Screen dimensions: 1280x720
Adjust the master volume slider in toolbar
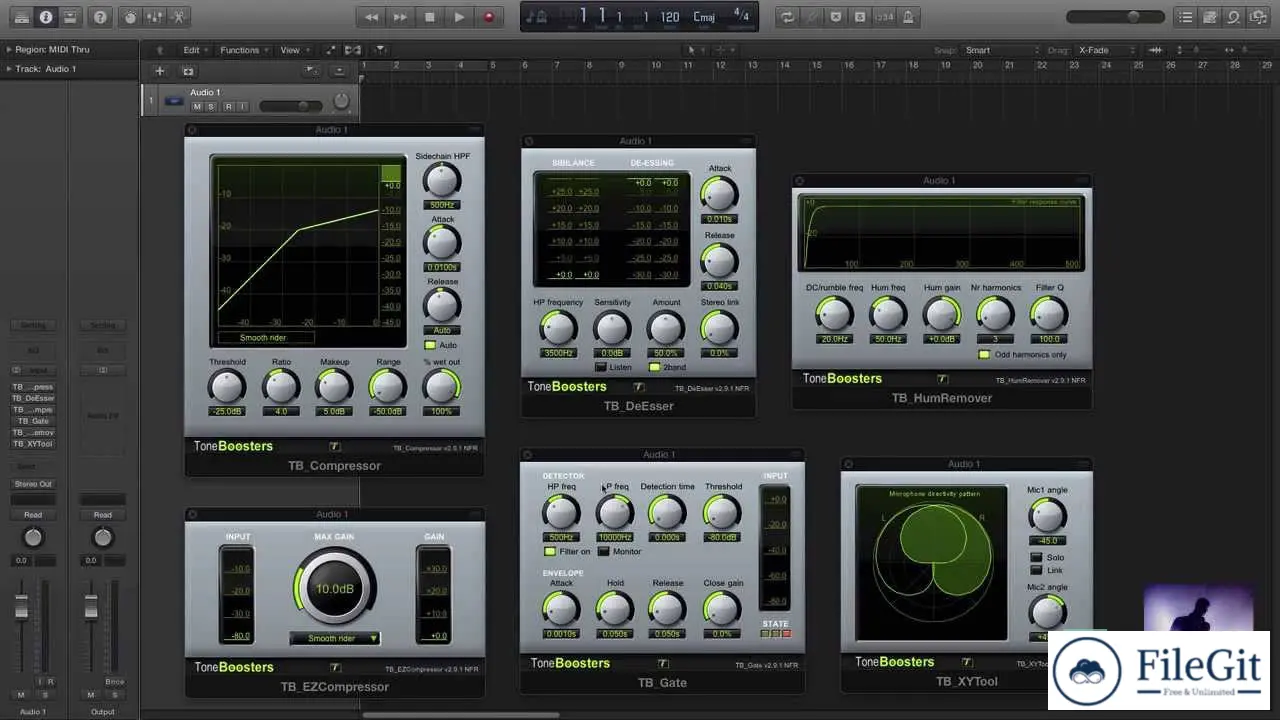pos(1116,17)
